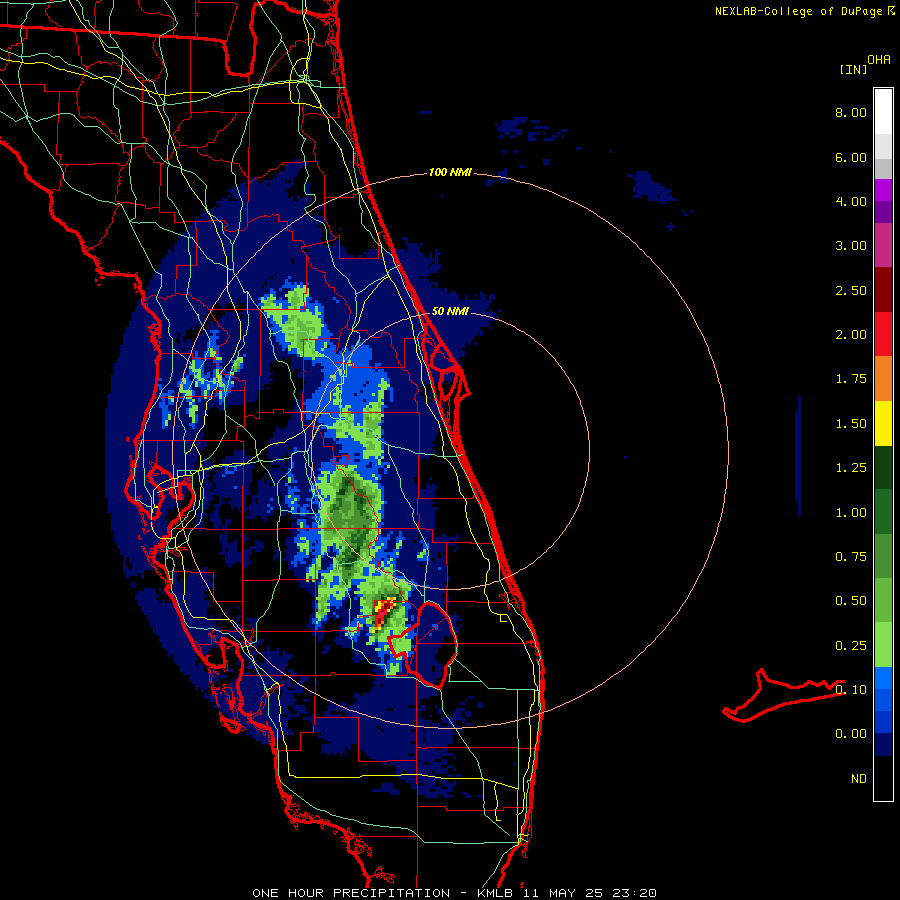Select the dark maroon swatch in the legend
The image size is (900, 900).
[x=883, y=290]
